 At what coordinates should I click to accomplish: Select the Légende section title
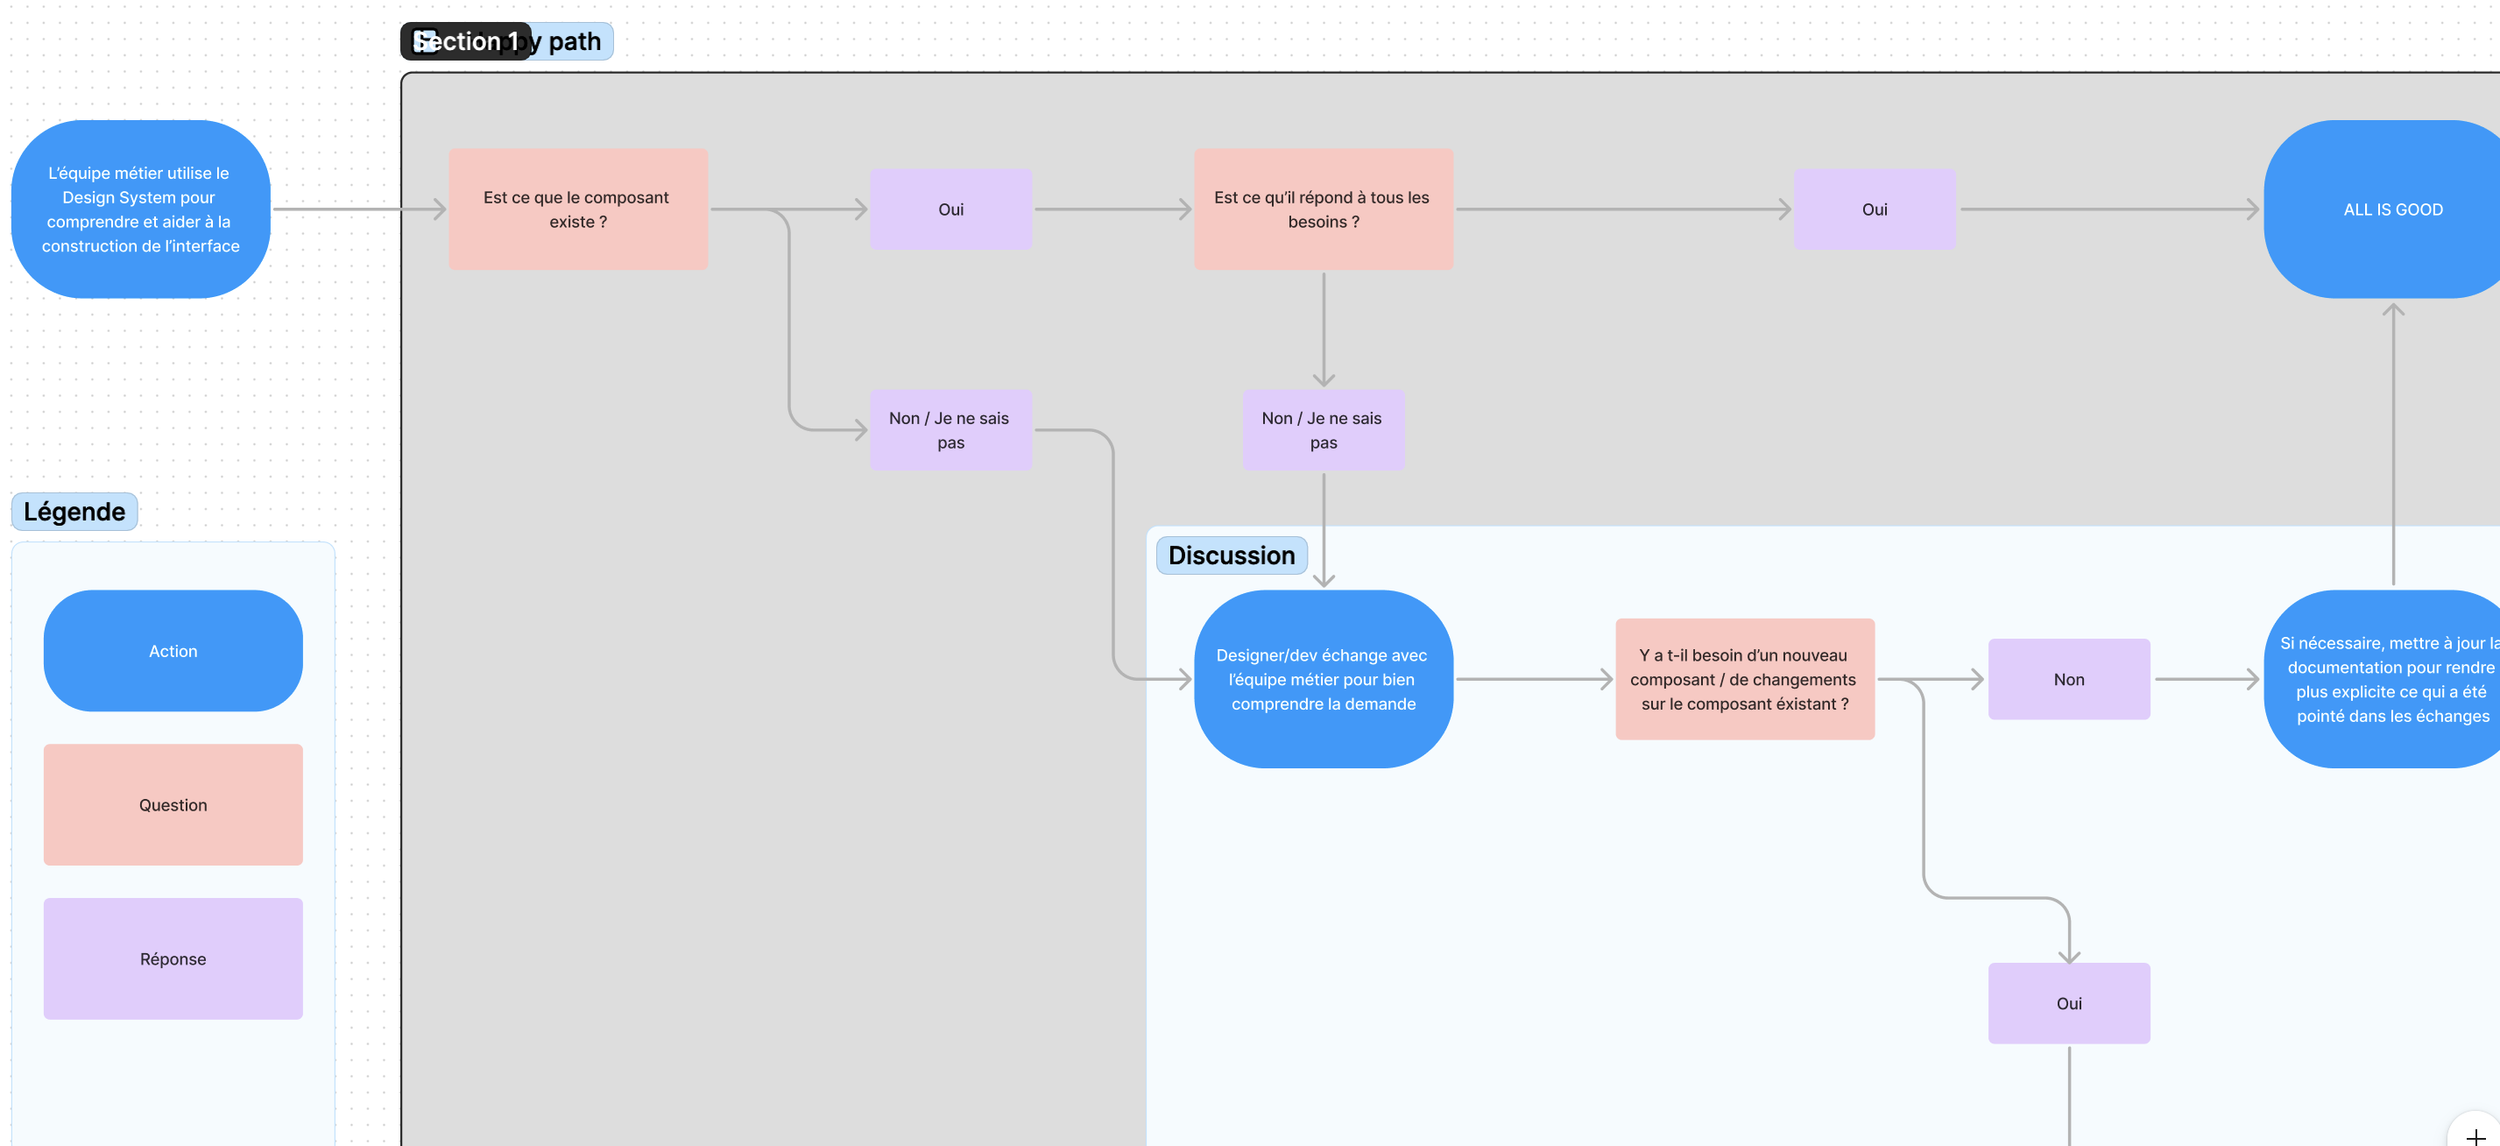75,511
